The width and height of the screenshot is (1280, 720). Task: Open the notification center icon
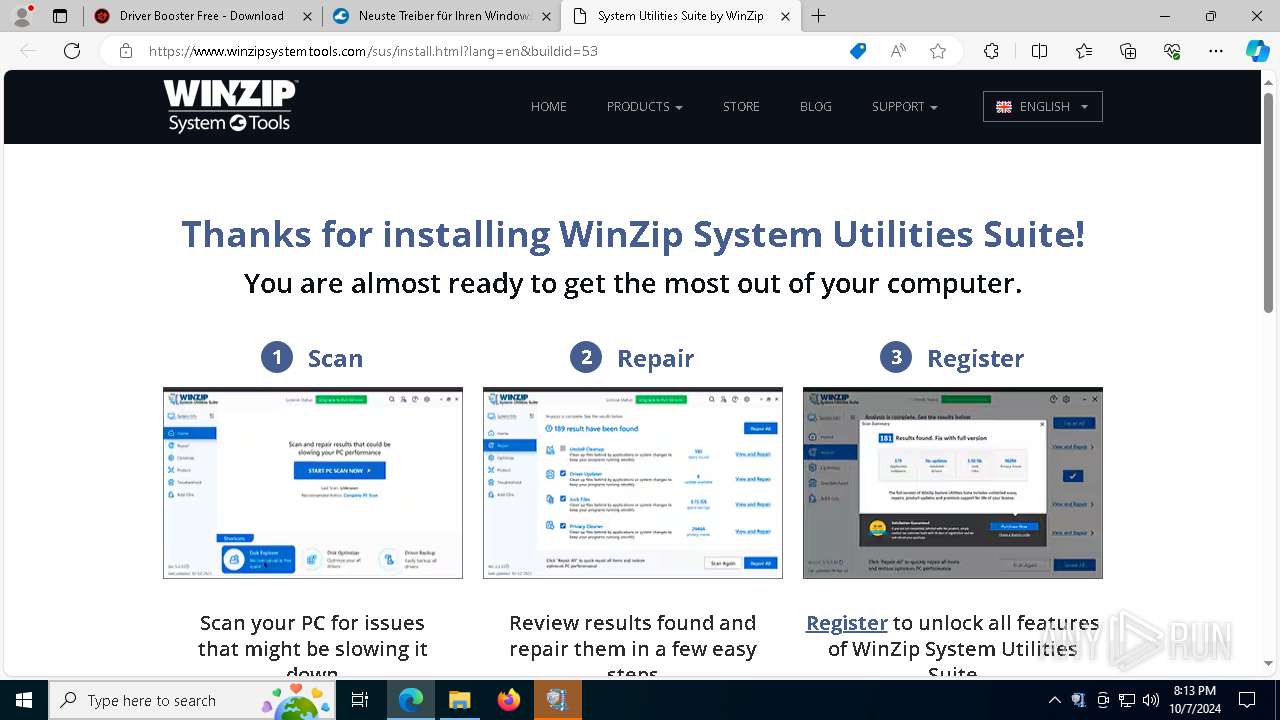click(1247, 700)
